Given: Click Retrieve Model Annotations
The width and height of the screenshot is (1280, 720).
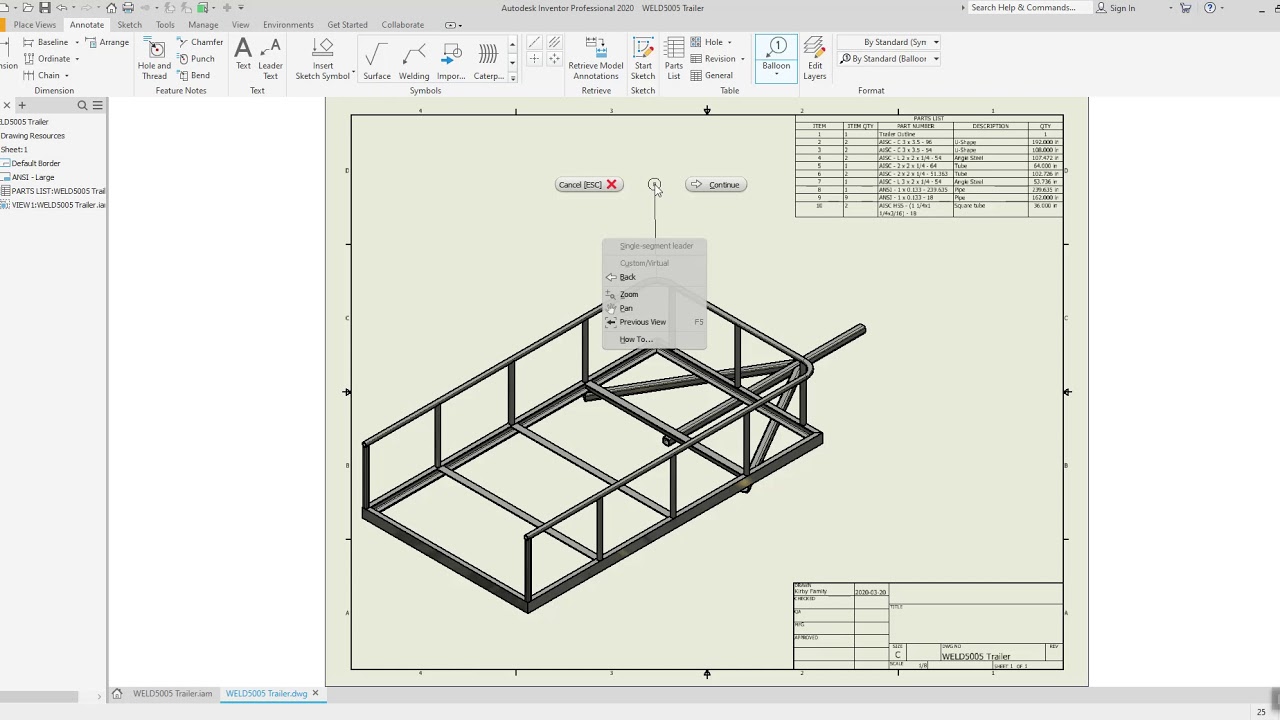Looking at the screenshot, I should [595, 59].
